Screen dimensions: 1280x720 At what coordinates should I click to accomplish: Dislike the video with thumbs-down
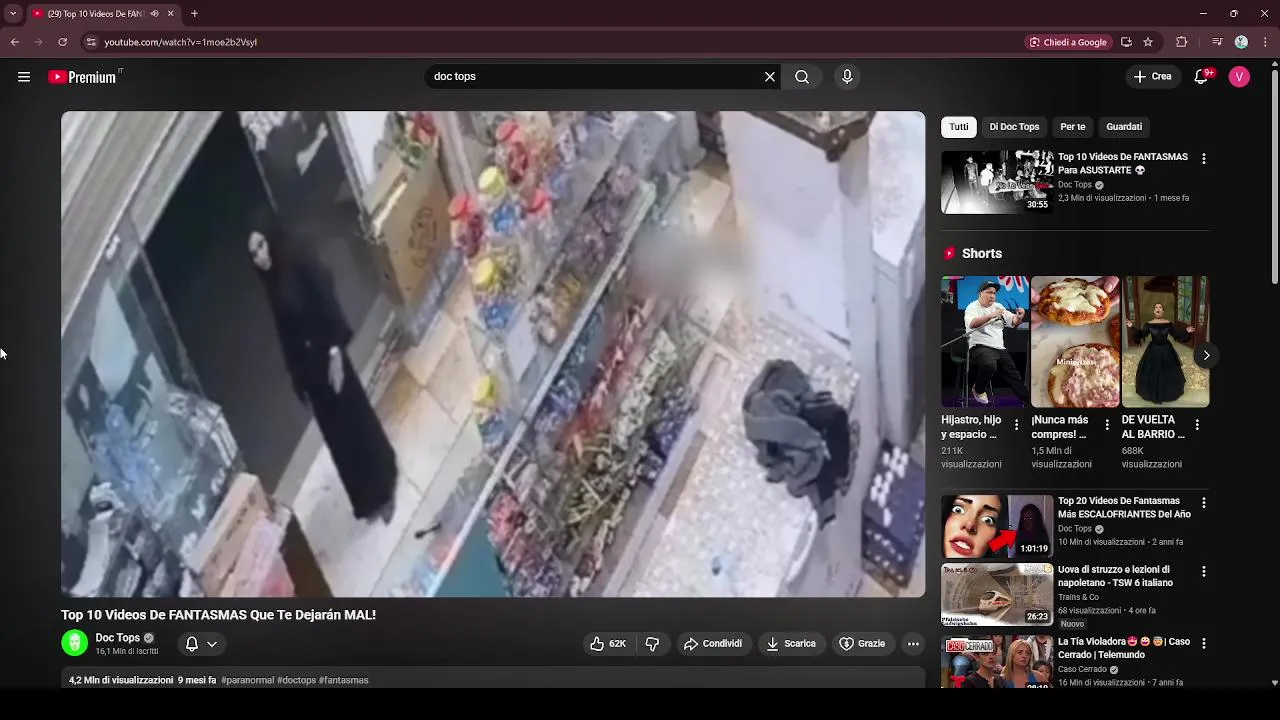point(652,644)
